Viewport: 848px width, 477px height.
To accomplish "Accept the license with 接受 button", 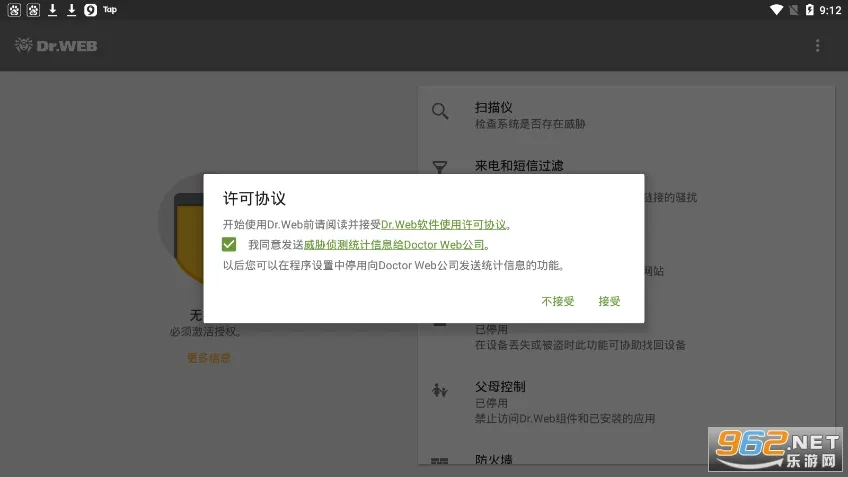I will [x=609, y=301].
